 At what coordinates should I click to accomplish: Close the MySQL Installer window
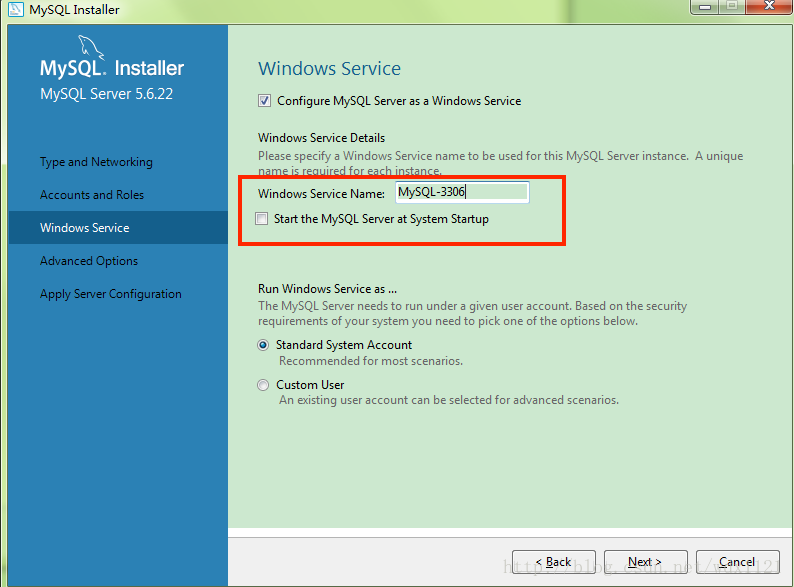[769, 7]
